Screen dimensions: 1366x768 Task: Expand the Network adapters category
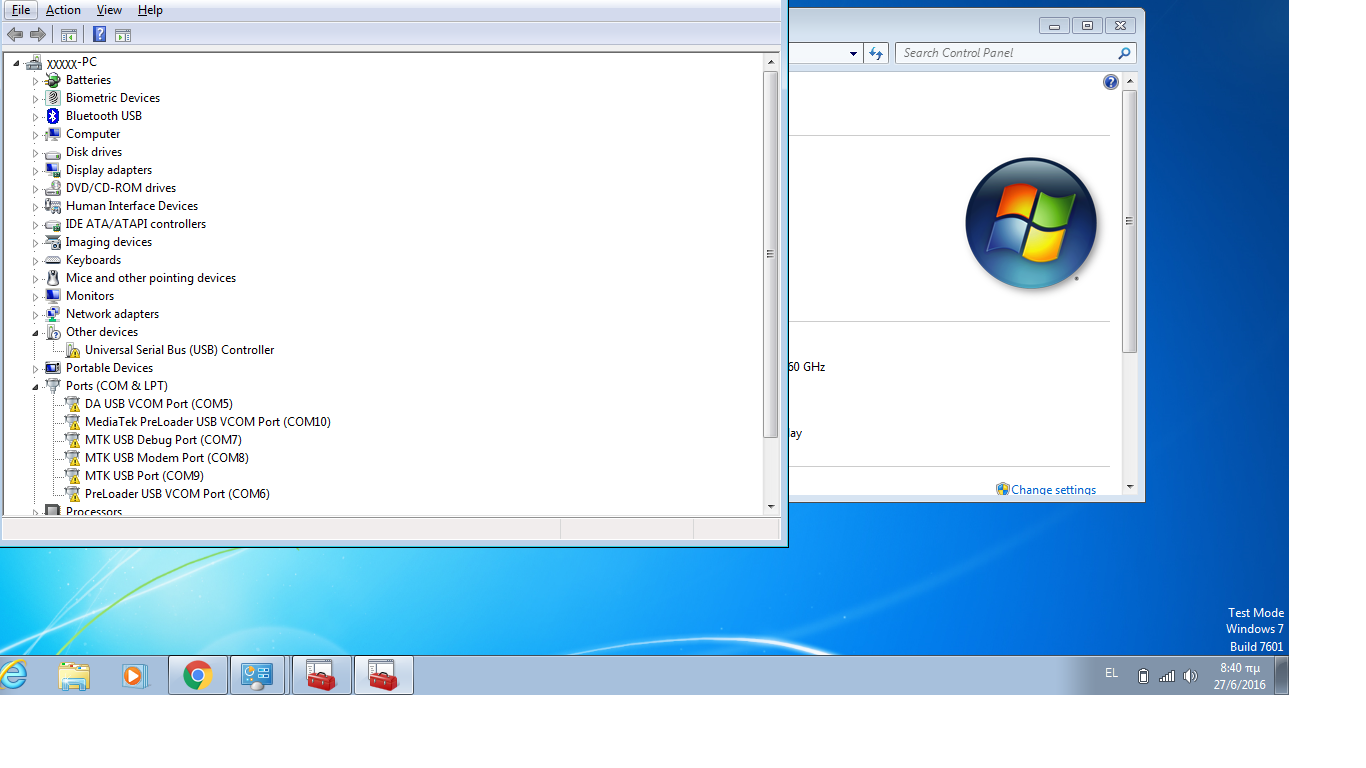coord(35,315)
